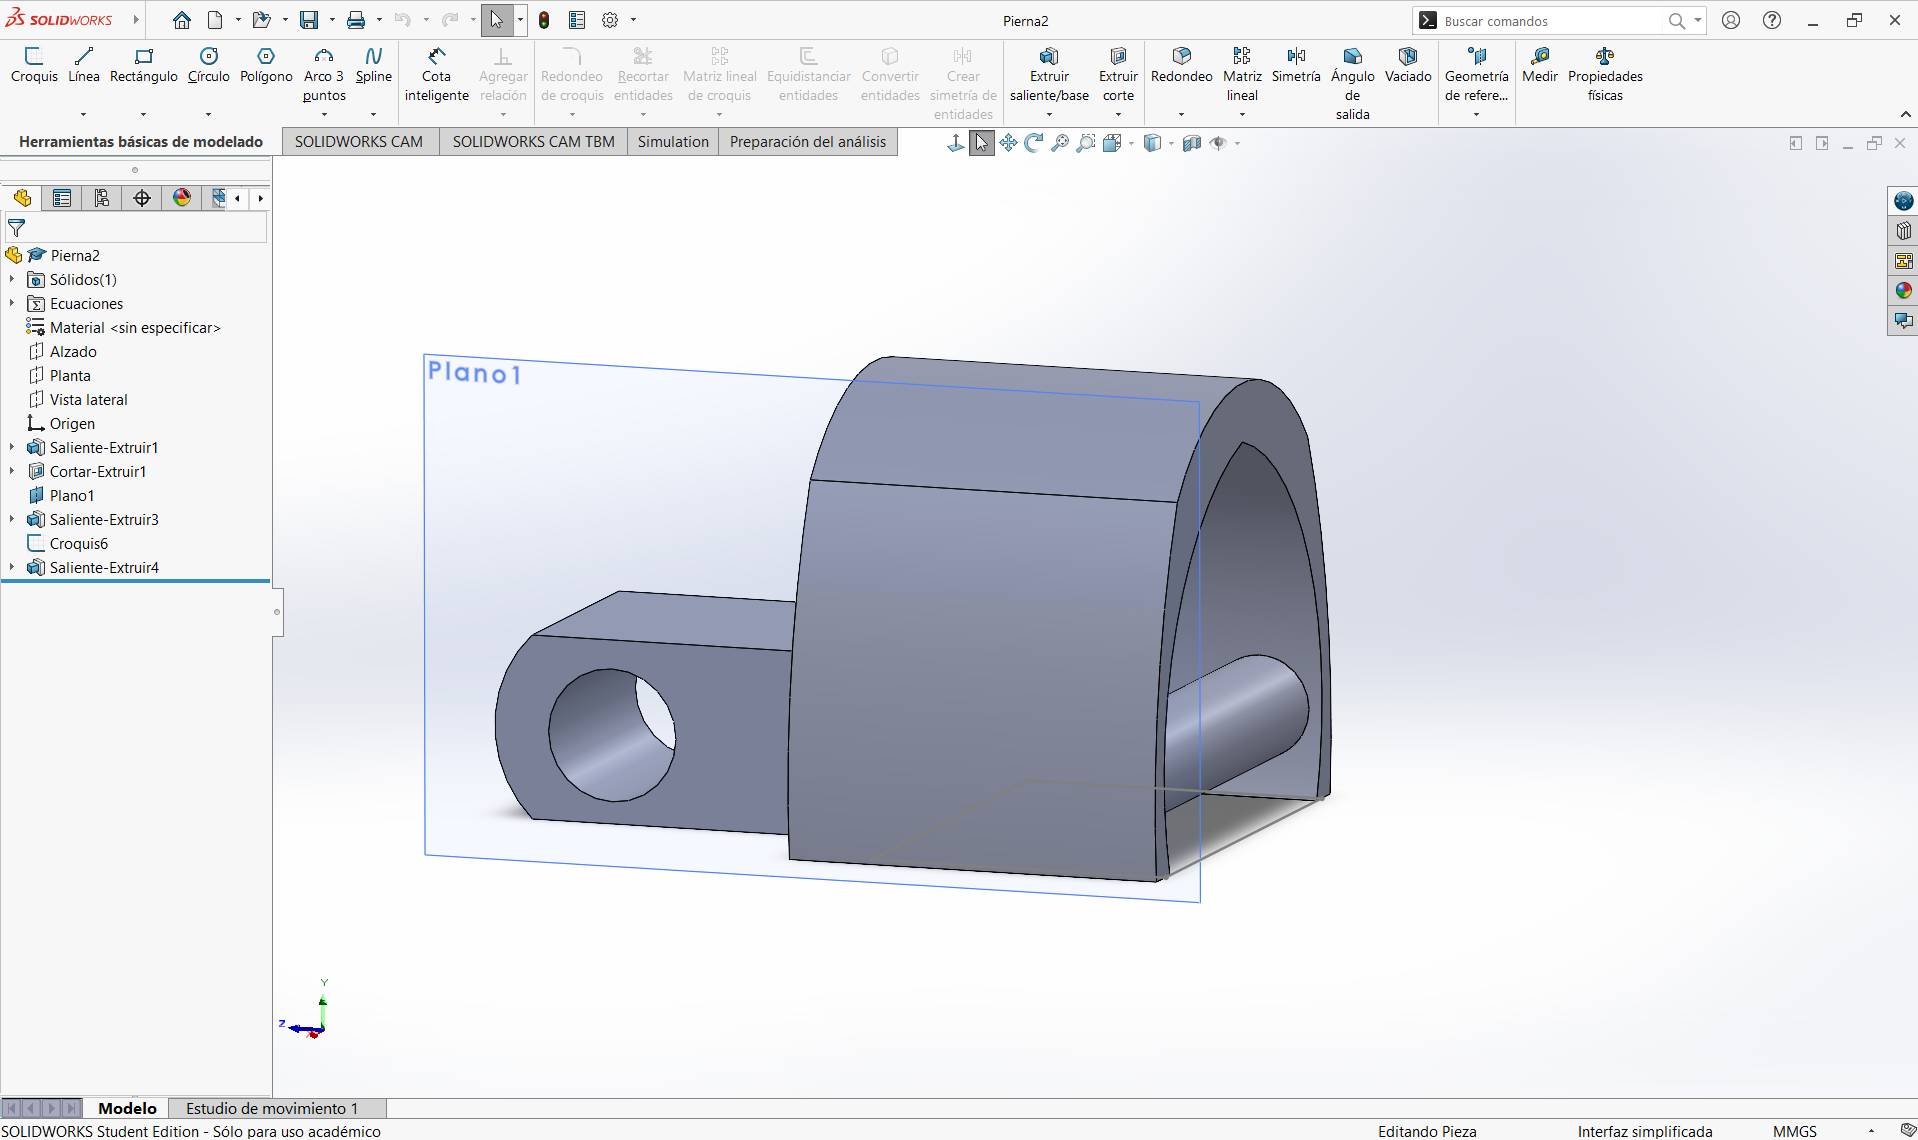Viewport: 1918px width, 1140px height.
Task: Click the Zoom to area icon in view toolbar
Action: coord(1085,143)
